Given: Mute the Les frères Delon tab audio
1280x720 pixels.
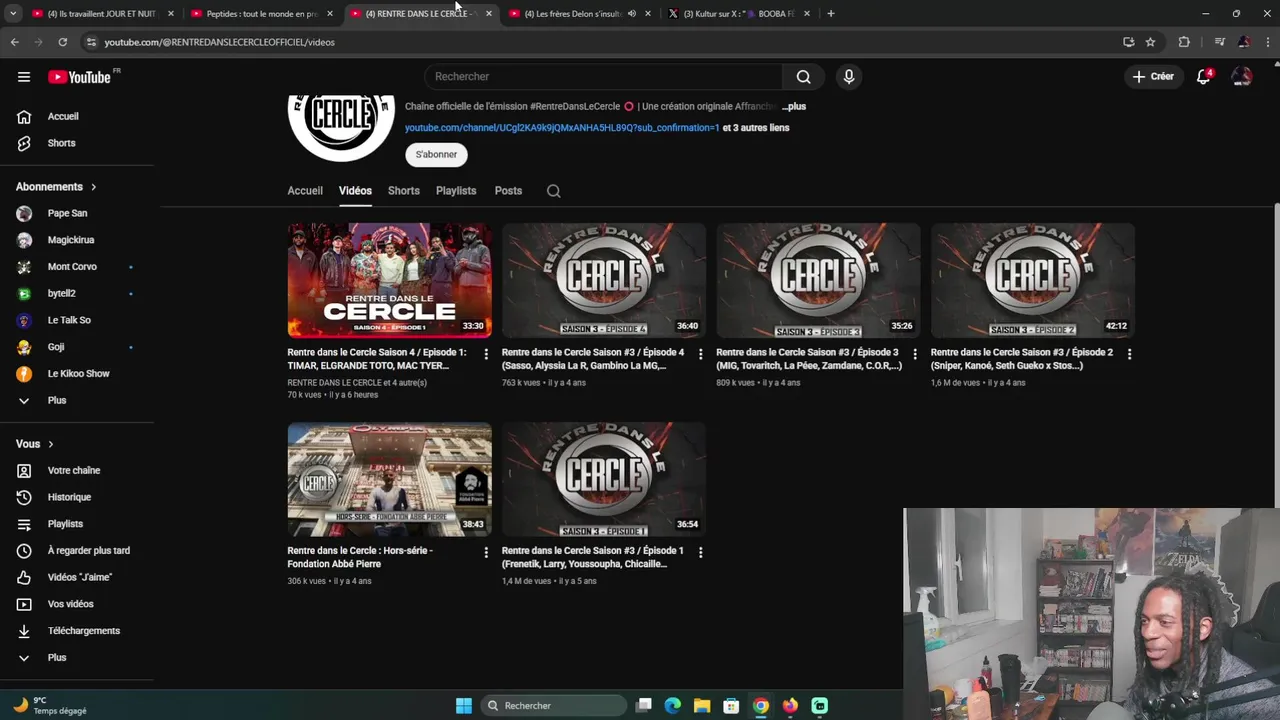Looking at the screenshot, I should click(631, 14).
